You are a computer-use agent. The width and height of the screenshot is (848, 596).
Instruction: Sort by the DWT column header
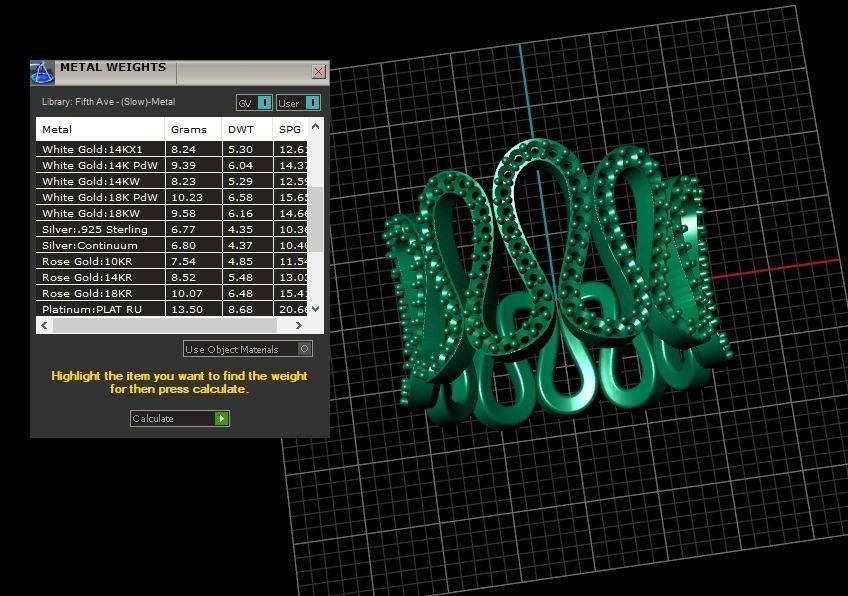pos(247,130)
